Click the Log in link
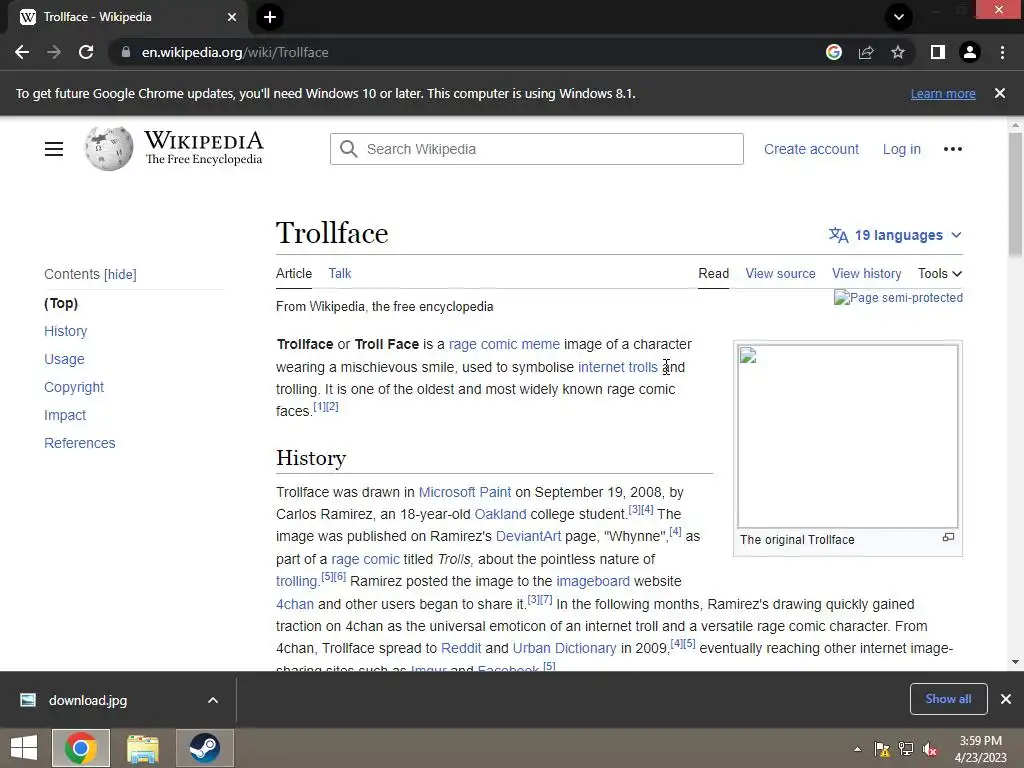This screenshot has width=1024, height=768. pyautogui.click(x=901, y=149)
